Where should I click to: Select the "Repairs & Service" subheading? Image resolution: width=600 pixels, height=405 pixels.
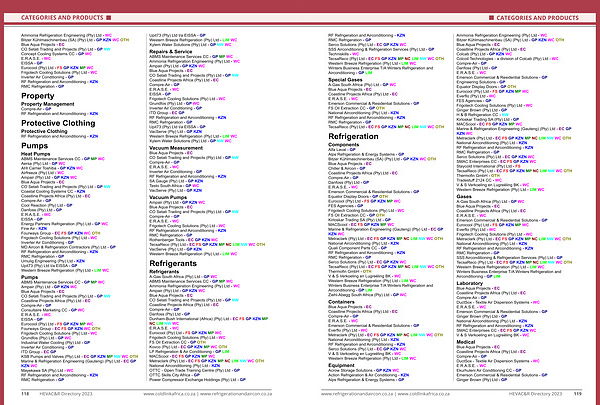[x=170, y=51]
